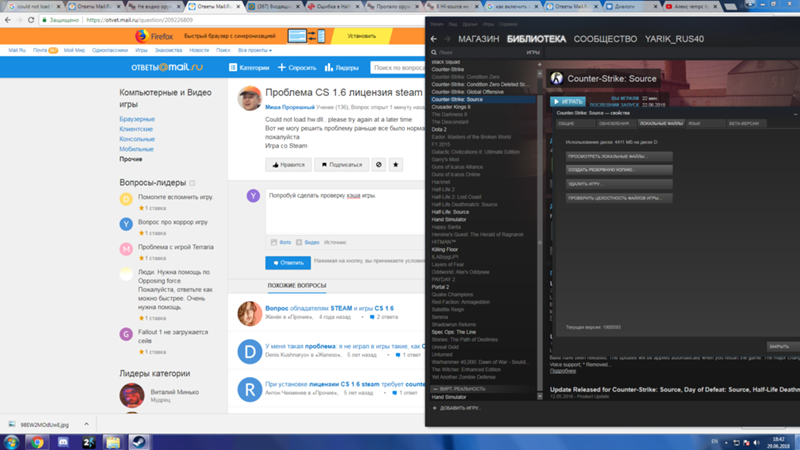The width and height of the screenshot is (800, 450).
Task: Open the СООБЩЕСТВО tab in Steam
Action: tap(605, 39)
